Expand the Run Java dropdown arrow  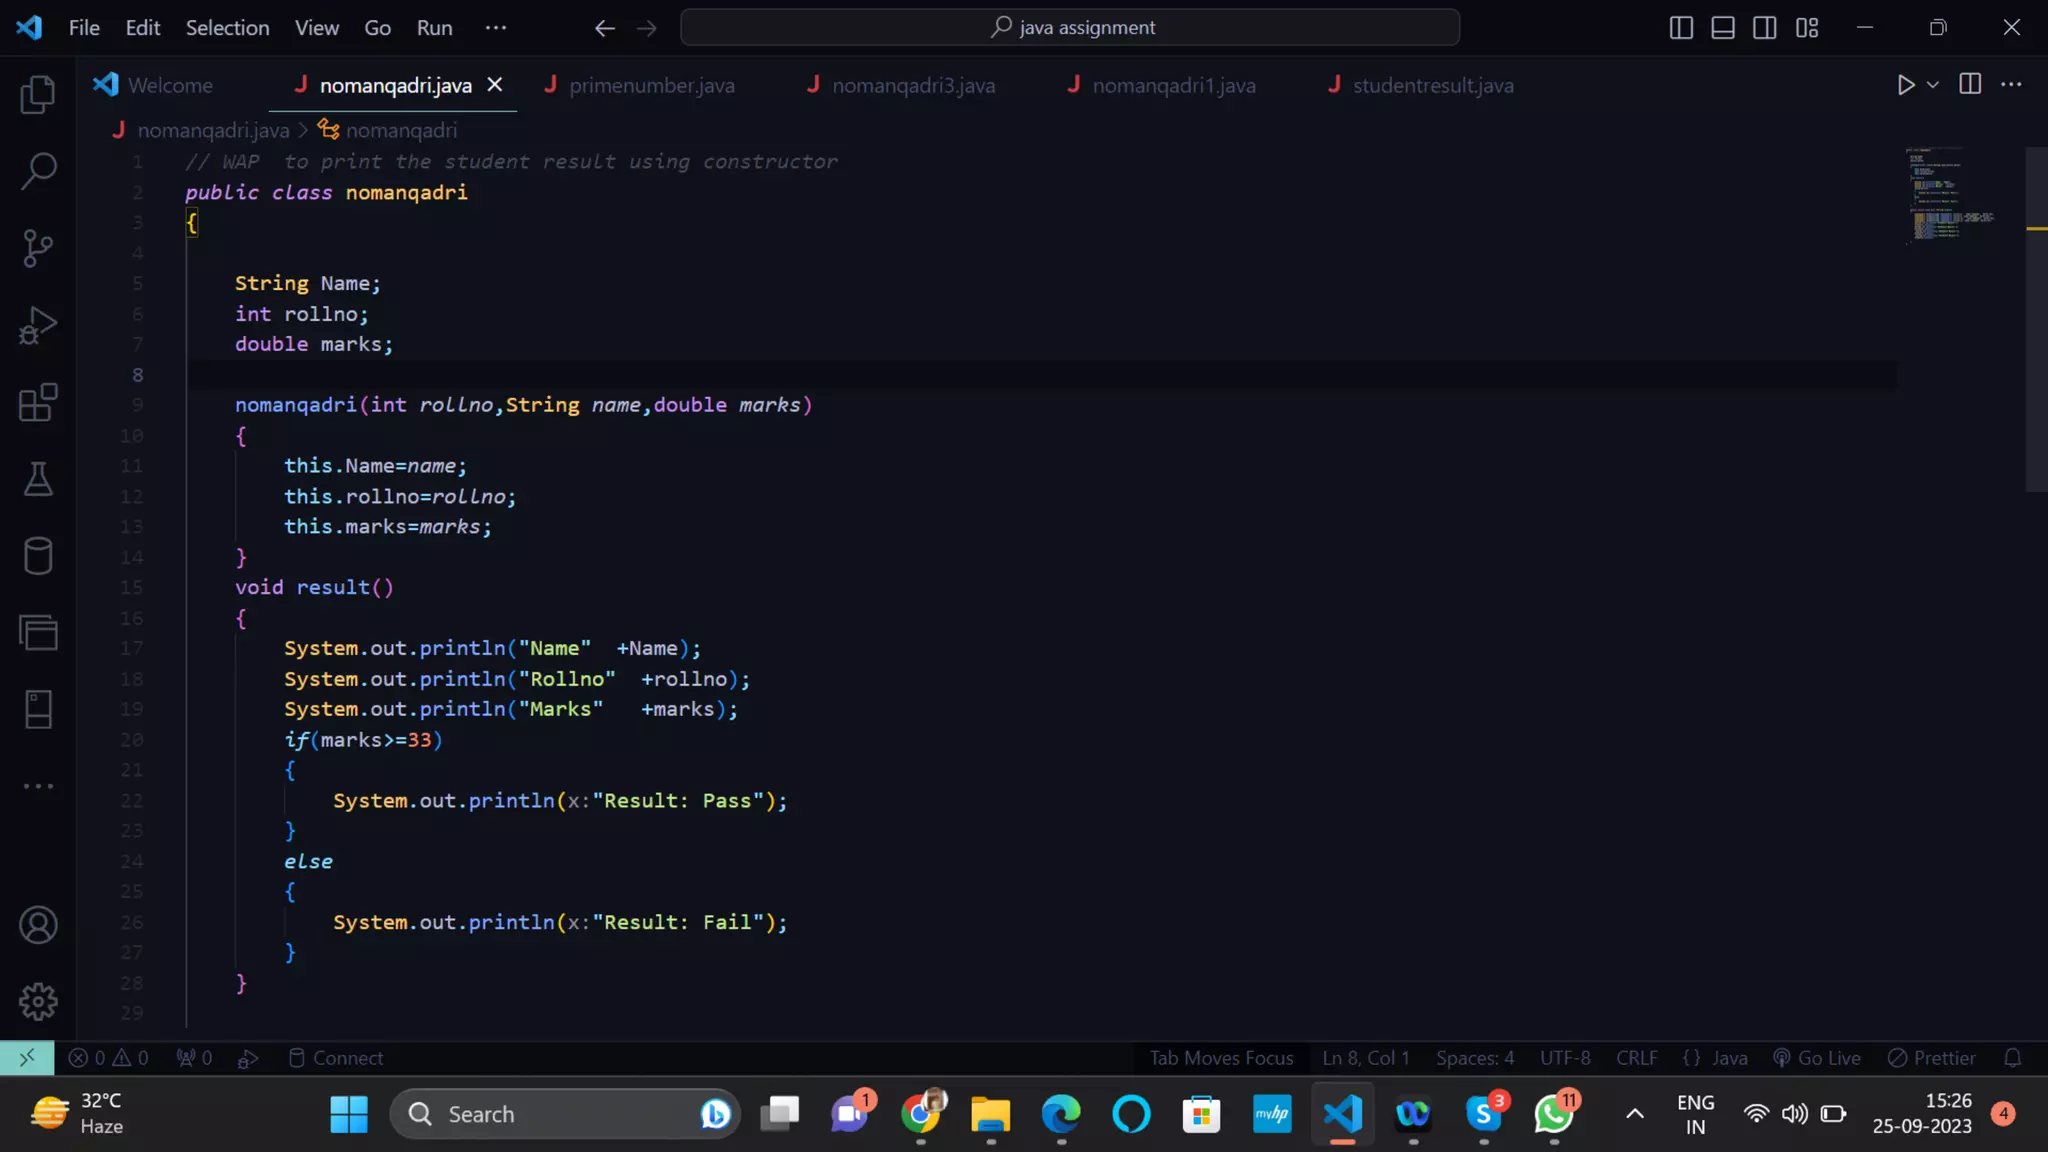1933,85
